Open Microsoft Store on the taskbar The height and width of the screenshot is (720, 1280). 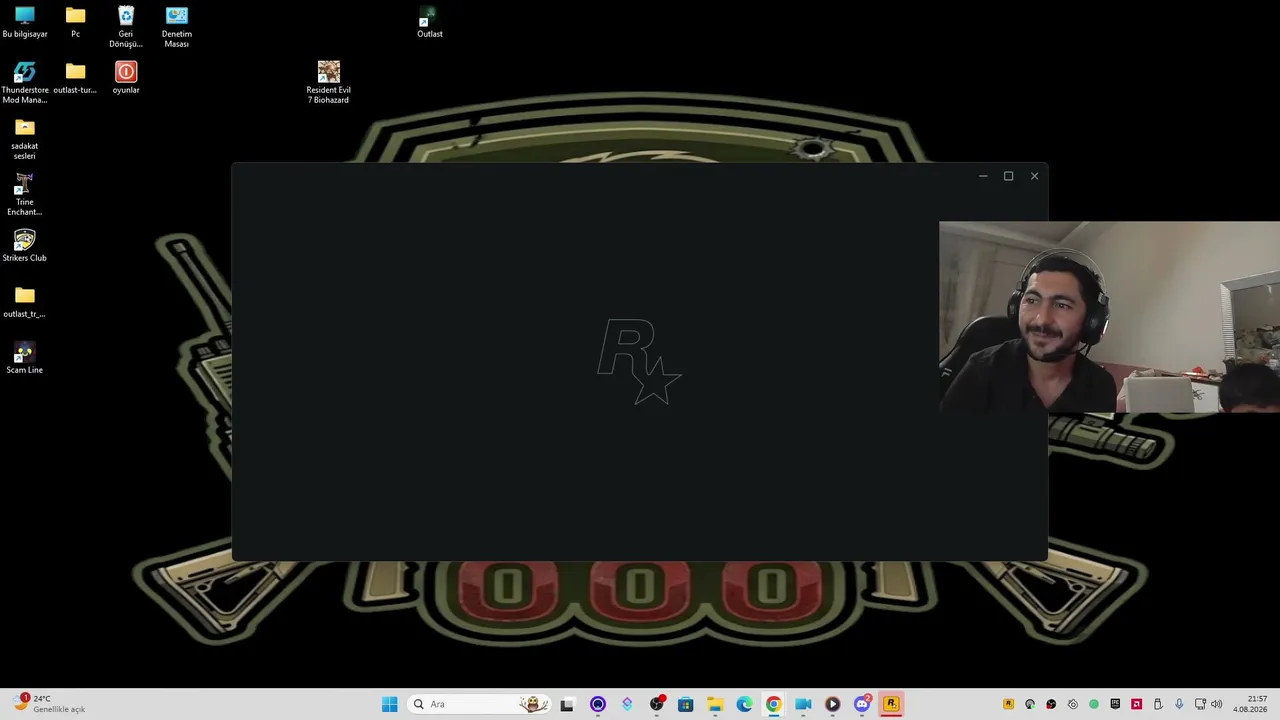tap(685, 704)
